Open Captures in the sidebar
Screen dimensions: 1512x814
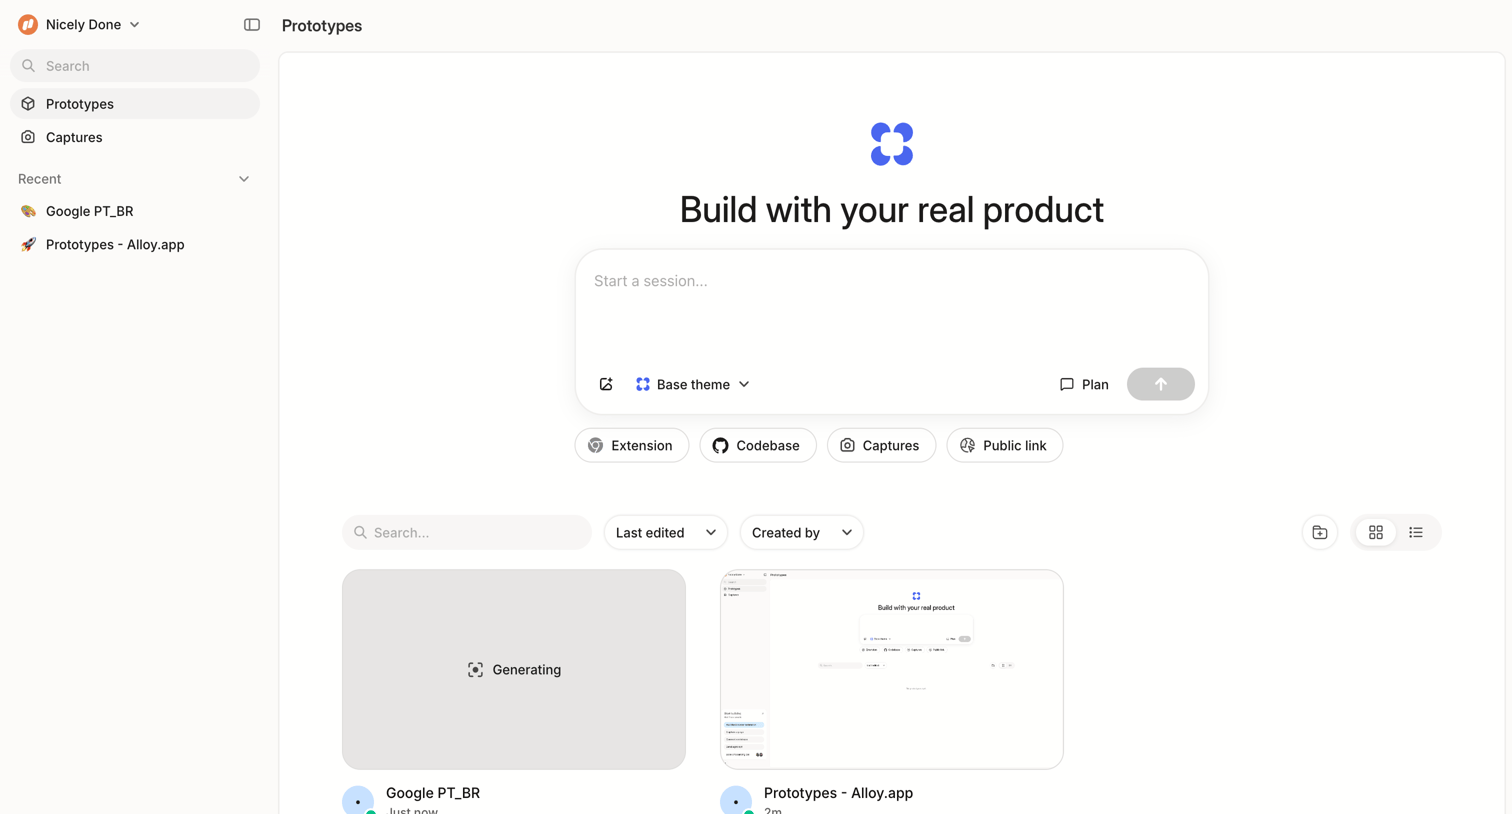135,137
